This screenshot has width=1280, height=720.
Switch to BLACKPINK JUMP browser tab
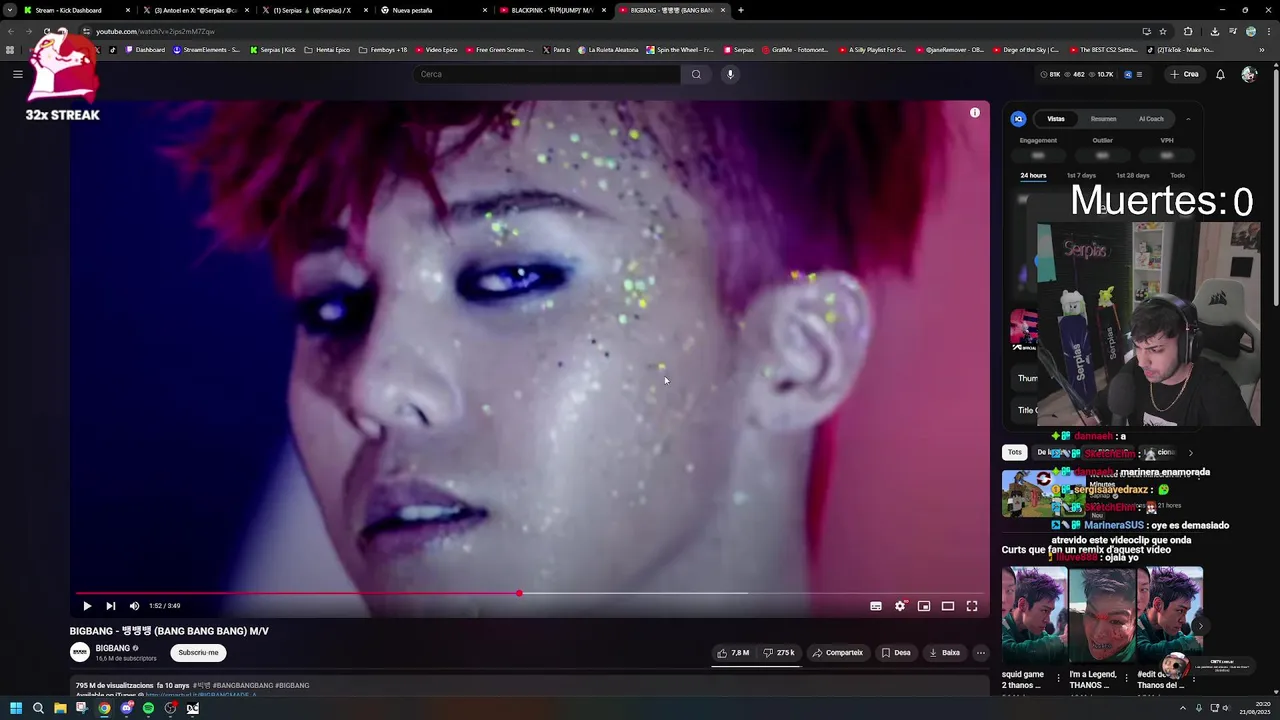(x=552, y=10)
